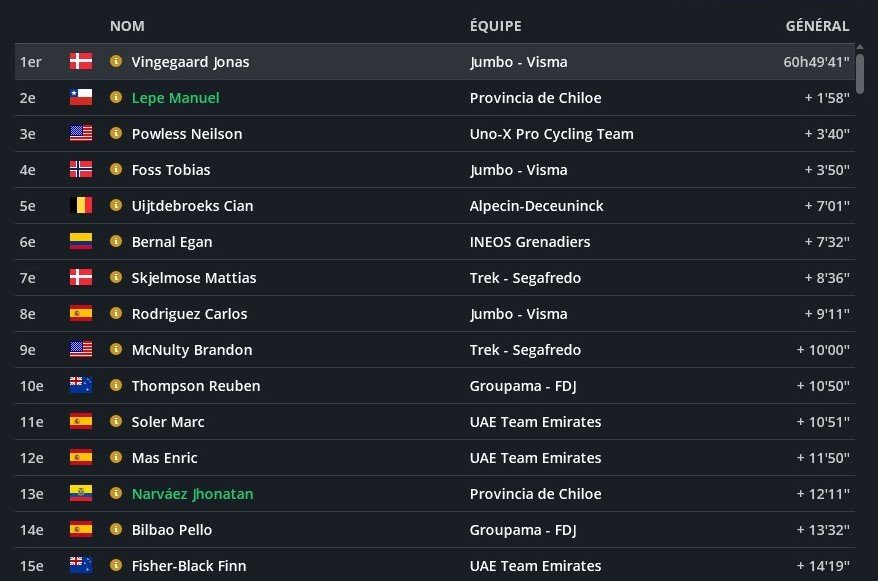Open info icon beside Thompson Reuben

(x=116, y=386)
